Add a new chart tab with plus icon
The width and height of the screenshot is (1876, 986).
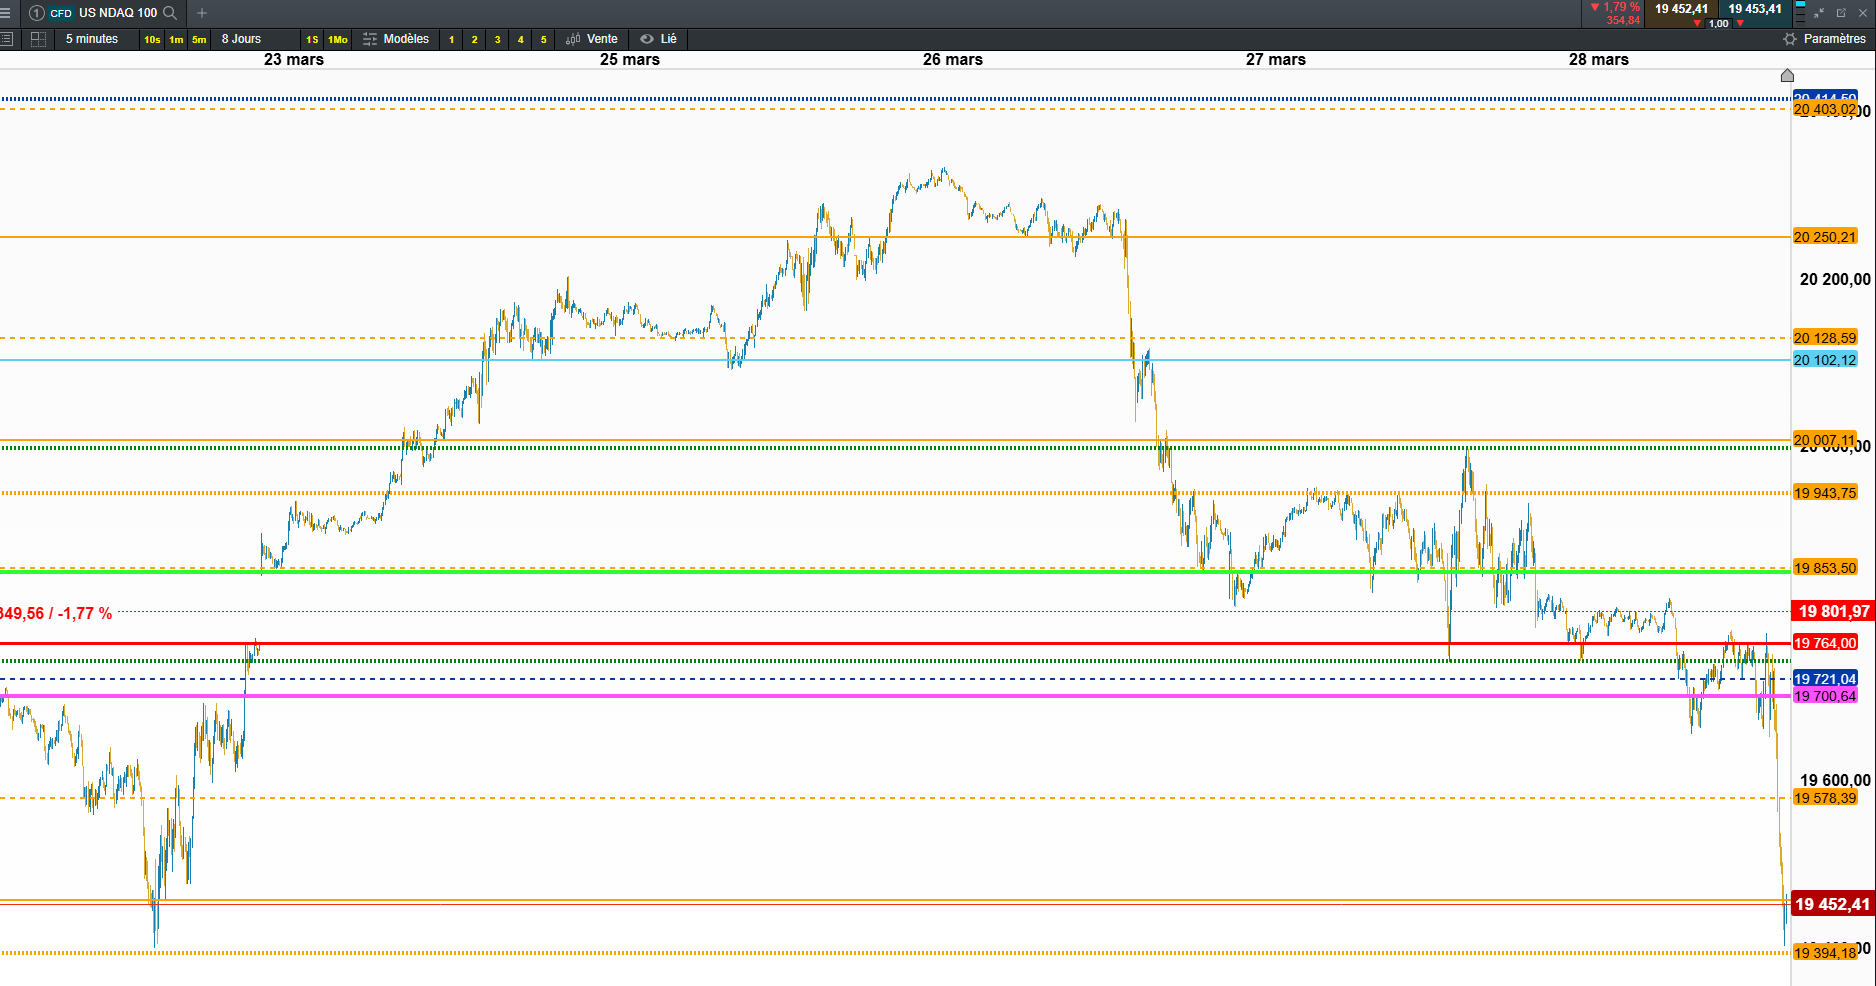(x=202, y=13)
